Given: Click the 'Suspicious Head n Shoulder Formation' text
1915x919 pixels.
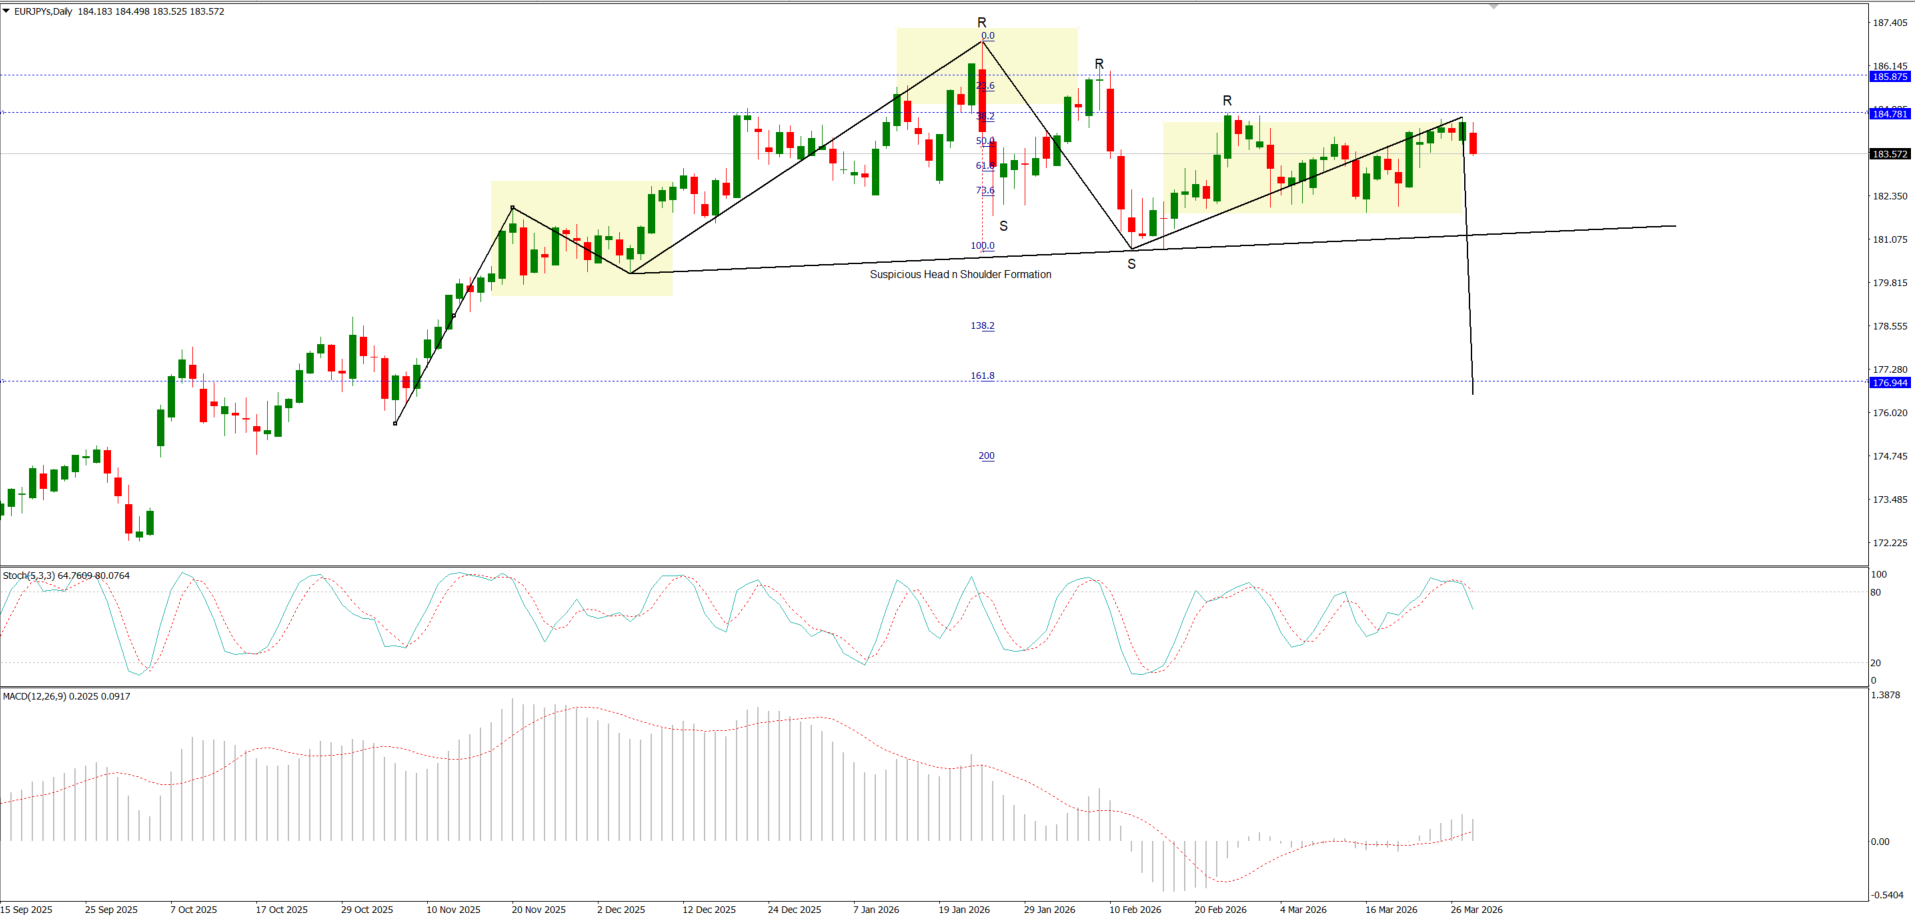Looking at the screenshot, I should pos(960,274).
